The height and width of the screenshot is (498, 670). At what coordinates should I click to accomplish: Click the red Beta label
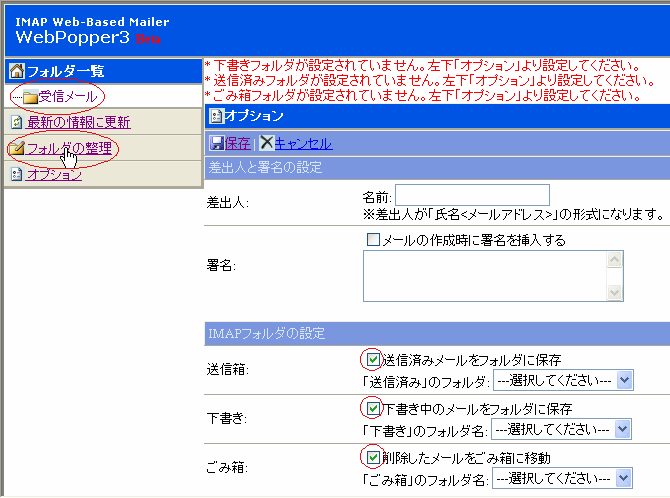point(148,39)
